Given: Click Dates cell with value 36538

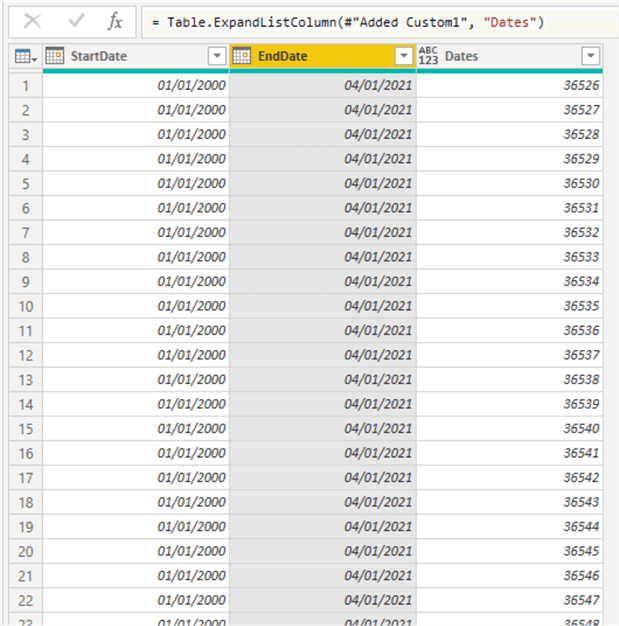Looking at the screenshot, I should [x=510, y=380].
